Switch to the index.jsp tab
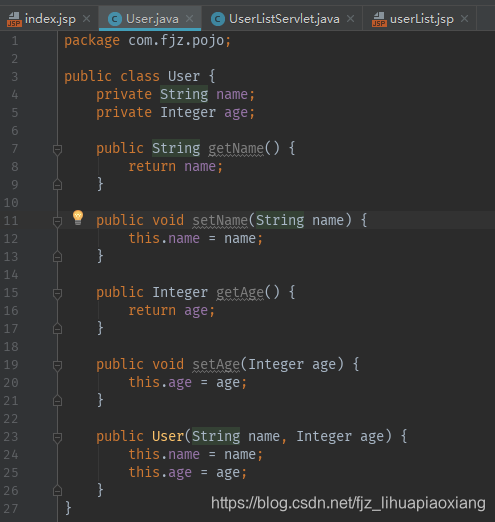Image resolution: width=495 pixels, height=522 pixels. tap(50, 19)
